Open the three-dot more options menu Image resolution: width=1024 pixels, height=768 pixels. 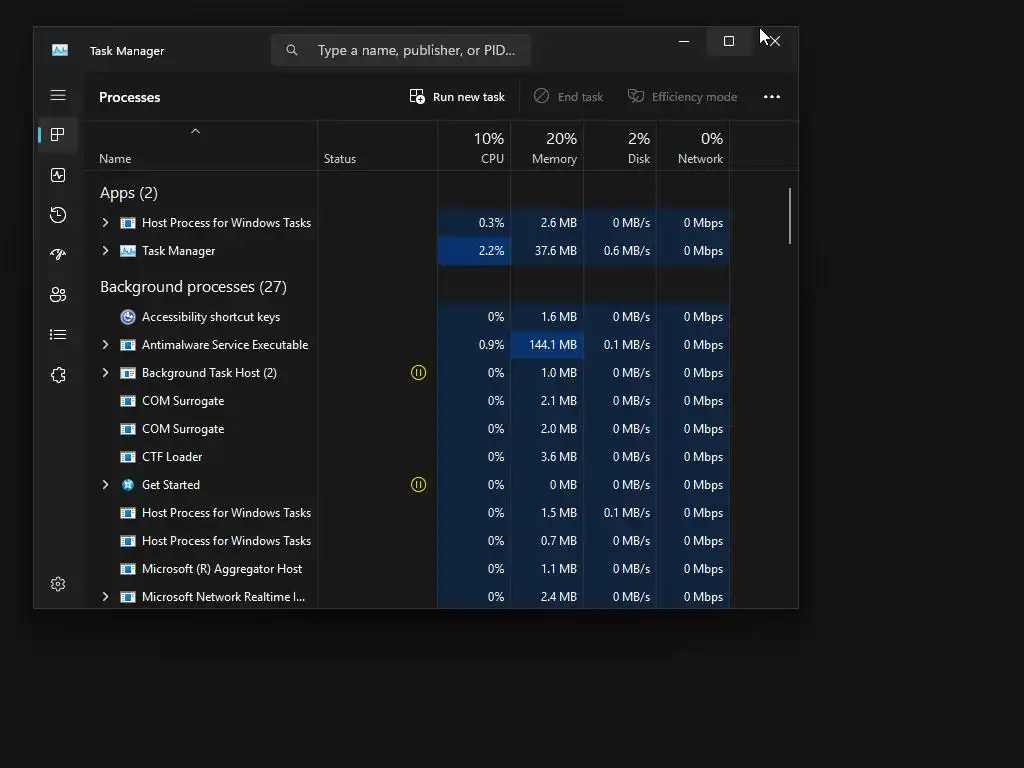[772, 97]
